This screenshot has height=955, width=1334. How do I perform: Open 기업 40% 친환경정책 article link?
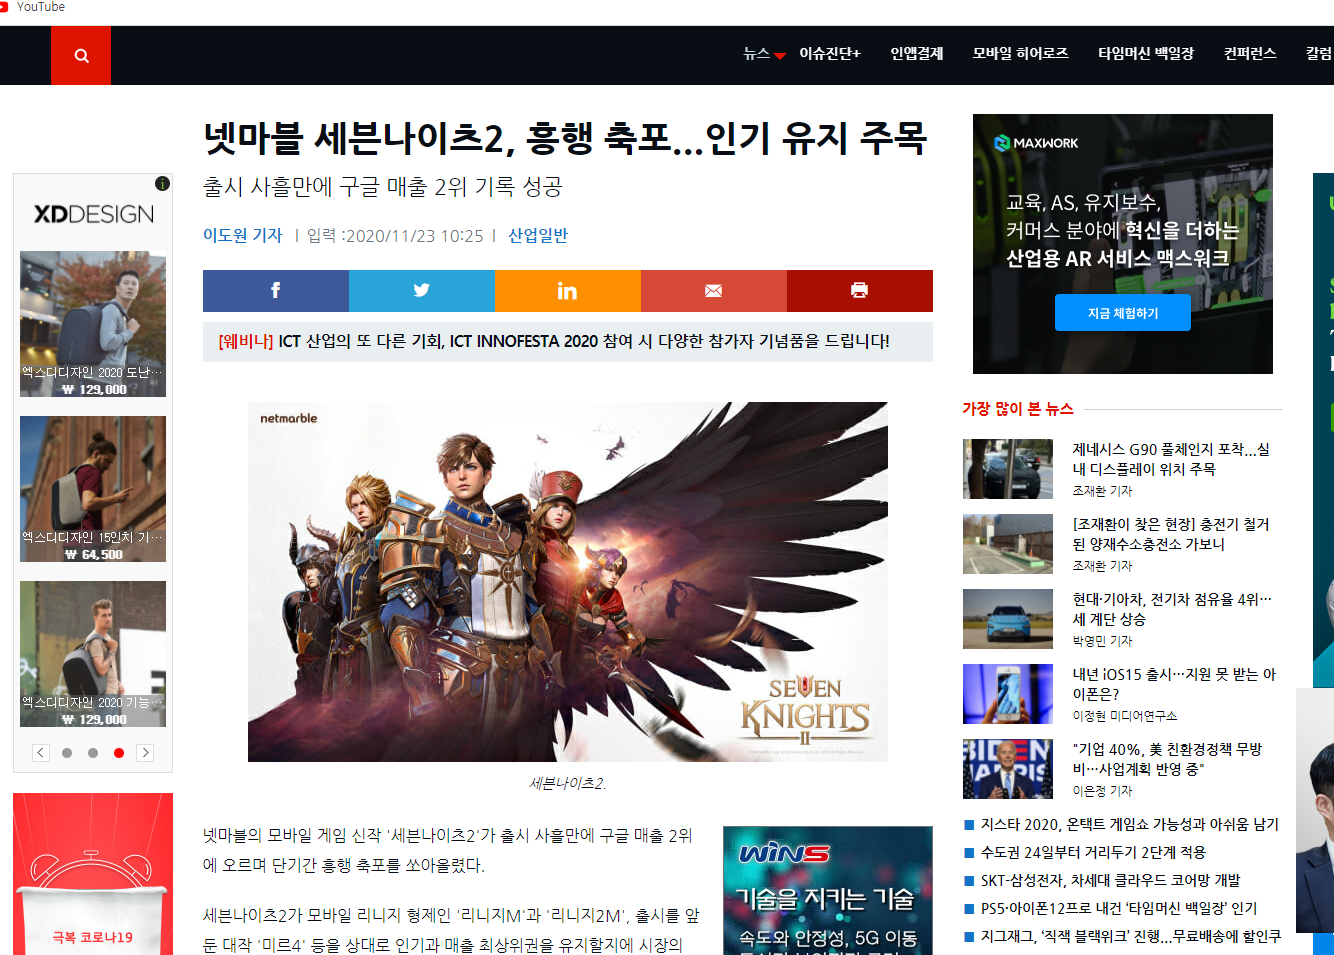pyautogui.click(x=1167, y=759)
